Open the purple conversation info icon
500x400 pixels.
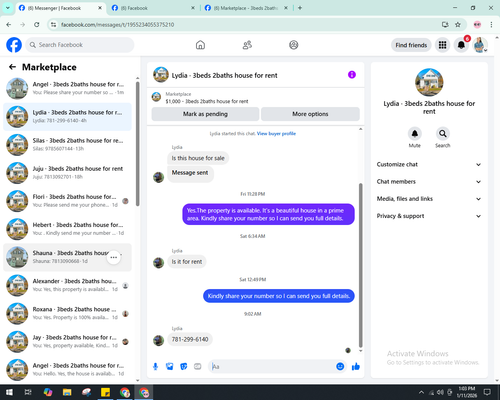pyautogui.click(x=352, y=75)
